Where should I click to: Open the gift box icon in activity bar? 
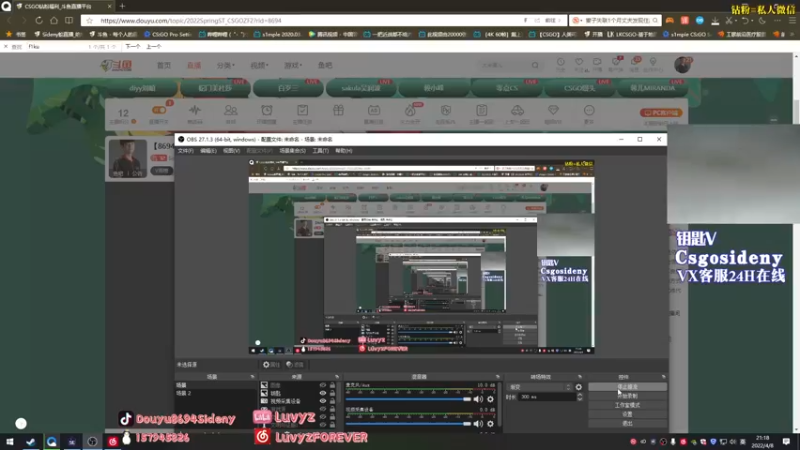click(x=338, y=111)
